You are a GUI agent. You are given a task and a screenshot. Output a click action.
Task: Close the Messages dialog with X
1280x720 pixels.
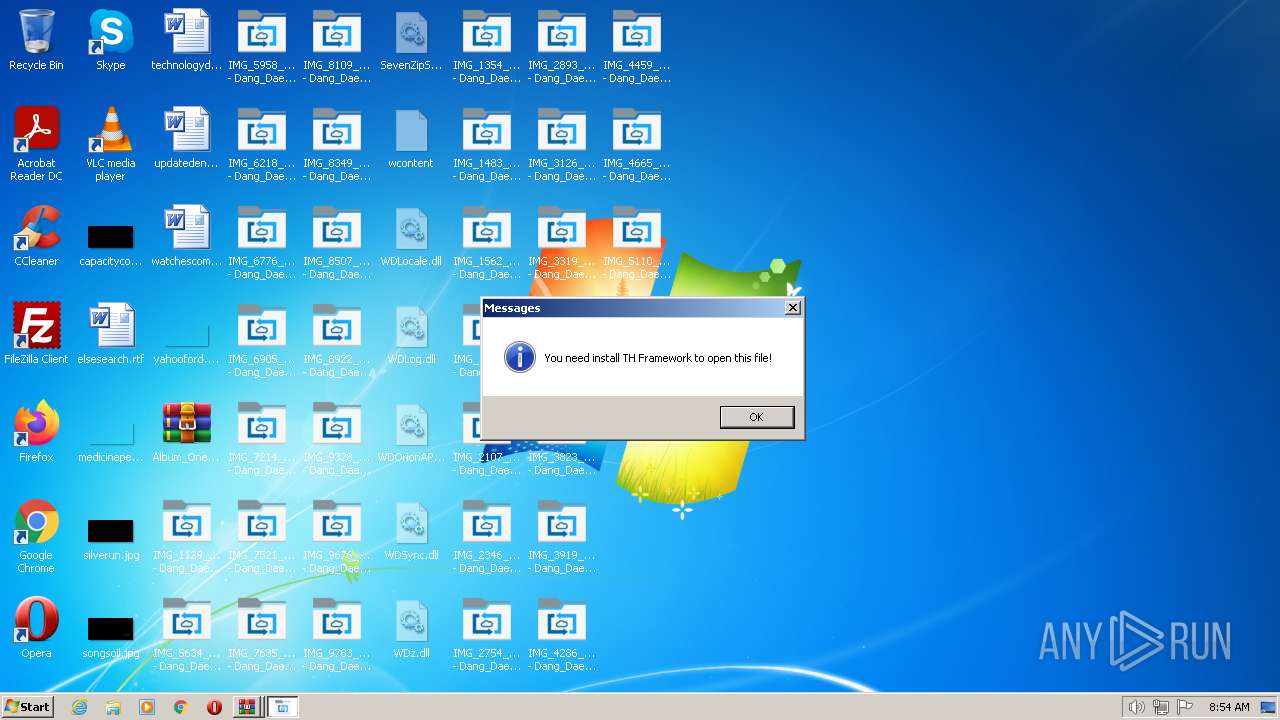[793, 308]
